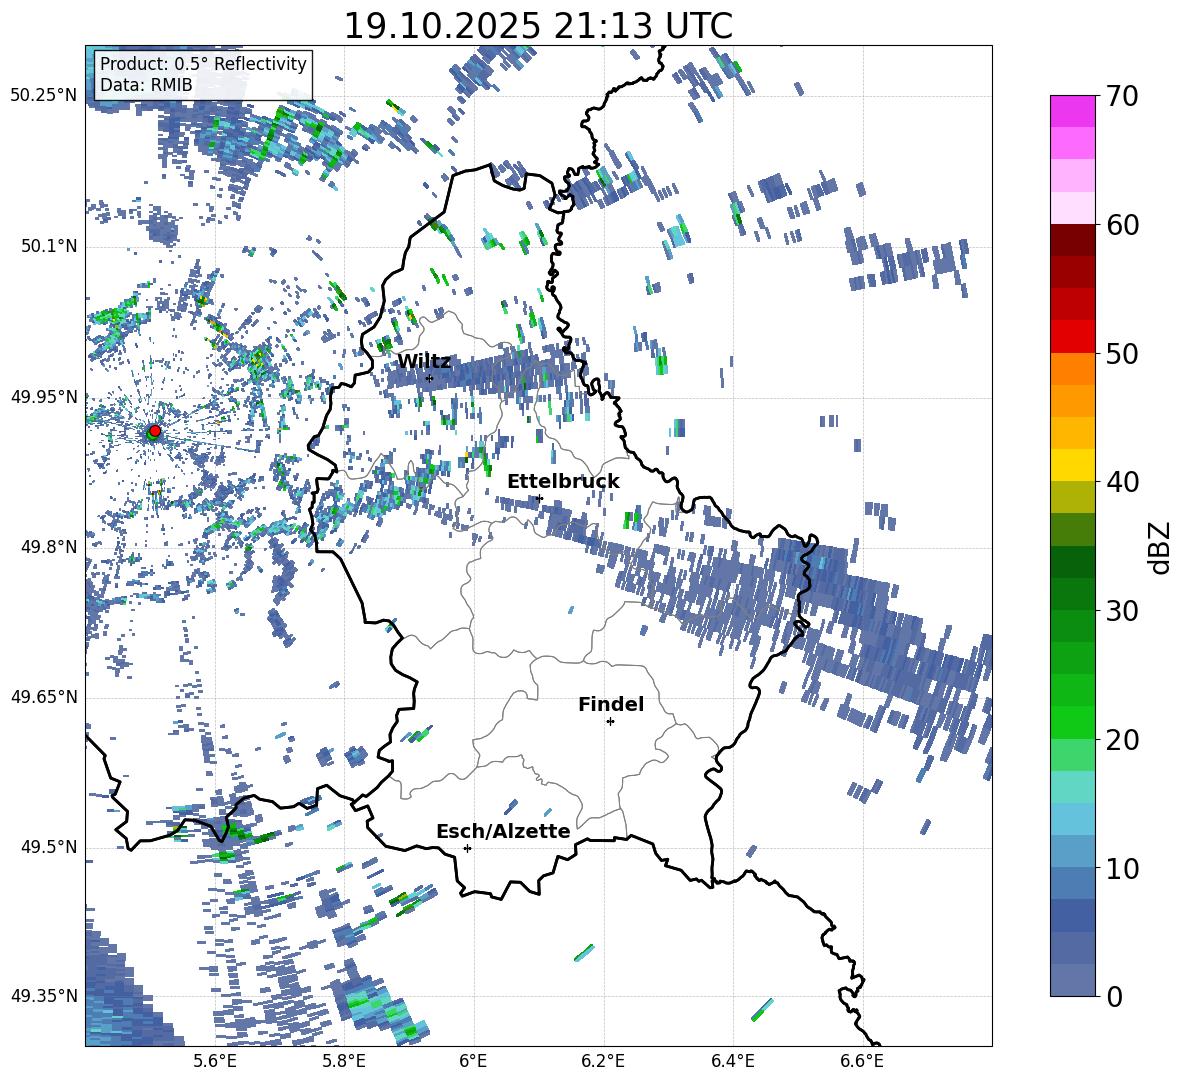Screen dimensions: 1184x1081
Task: Click the 6.4°E longitude label
Action: point(733,1061)
